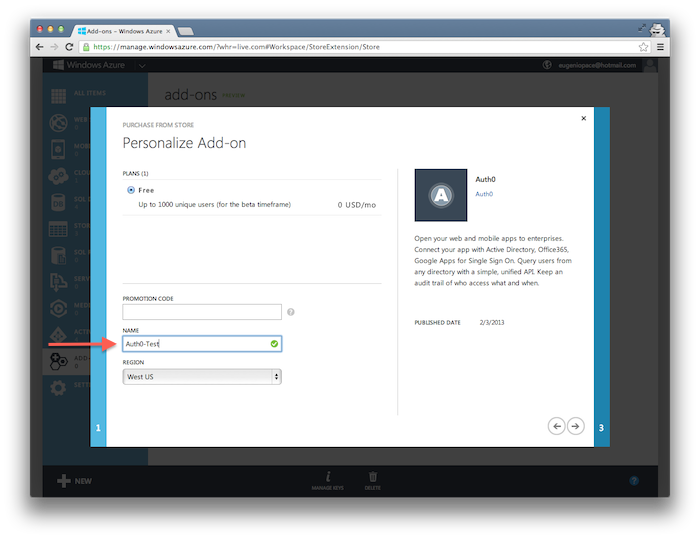Open the West US region dropdown
This screenshot has width=700, height=539.
coord(202,377)
